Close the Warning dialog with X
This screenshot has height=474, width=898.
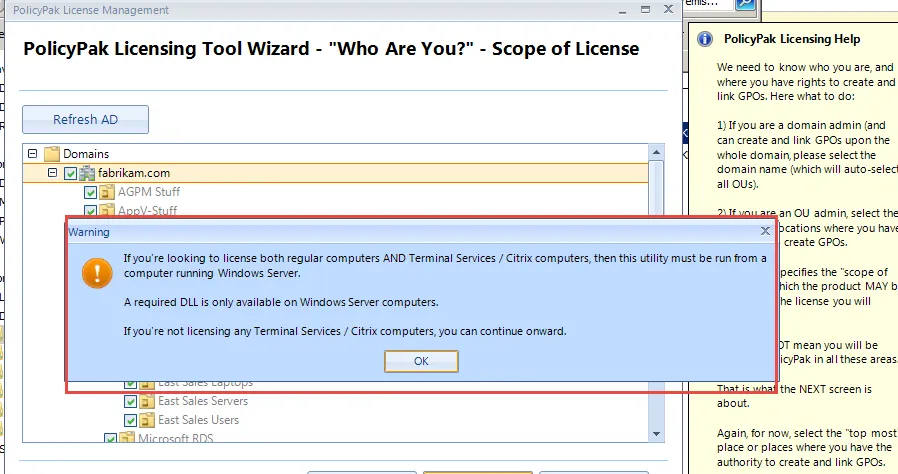(x=765, y=231)
